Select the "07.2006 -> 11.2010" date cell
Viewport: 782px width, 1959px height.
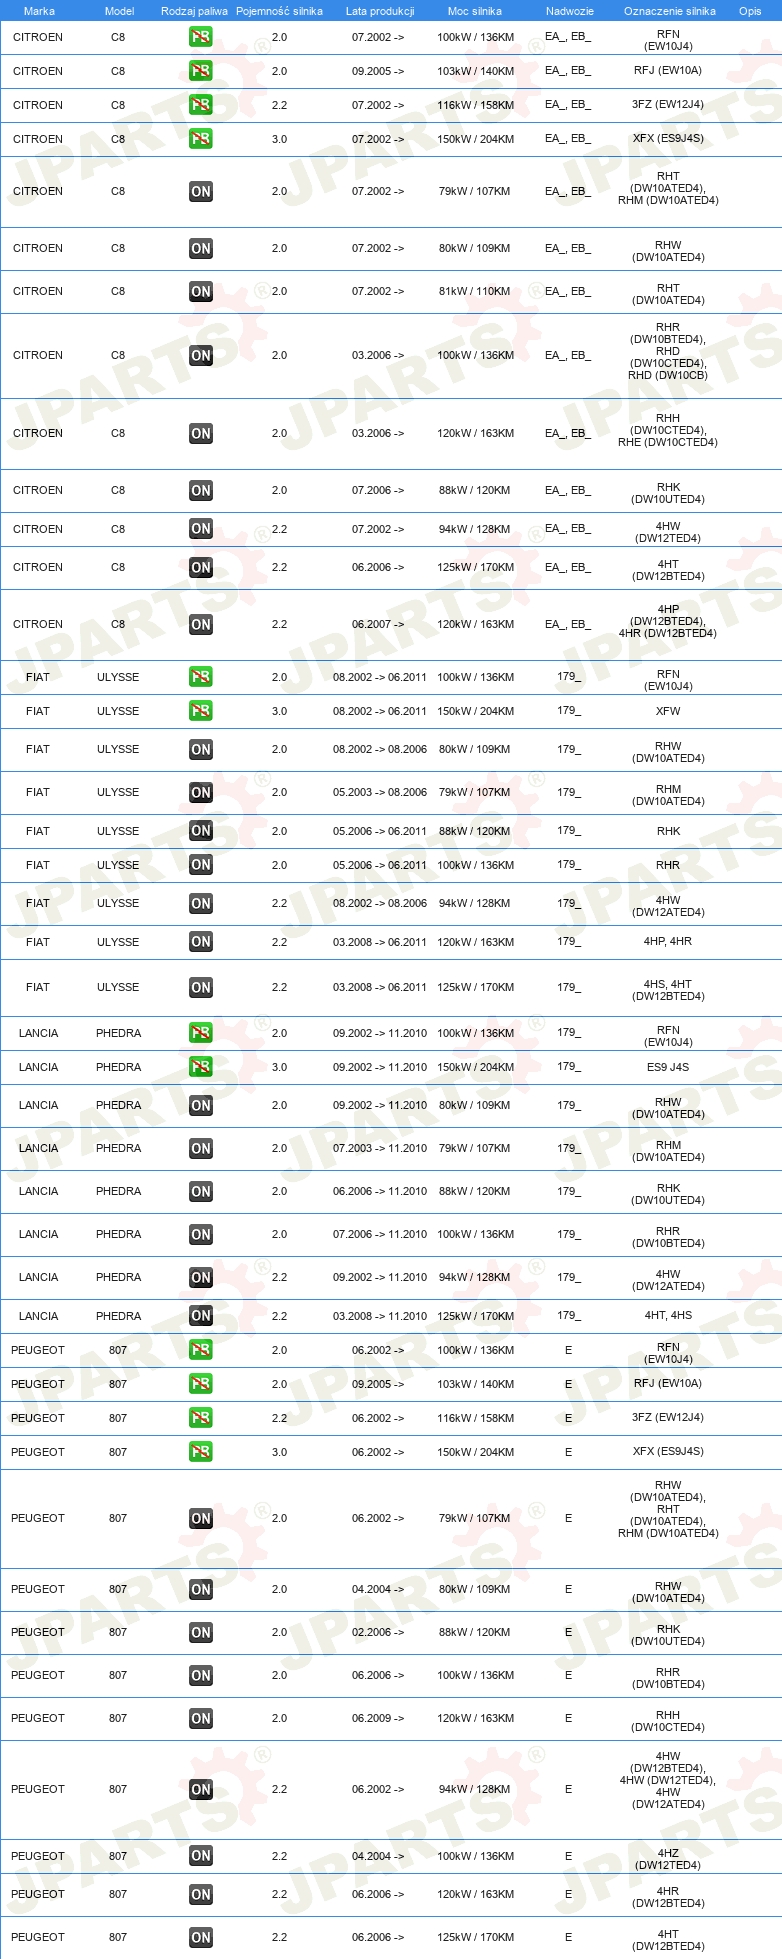380,1234
